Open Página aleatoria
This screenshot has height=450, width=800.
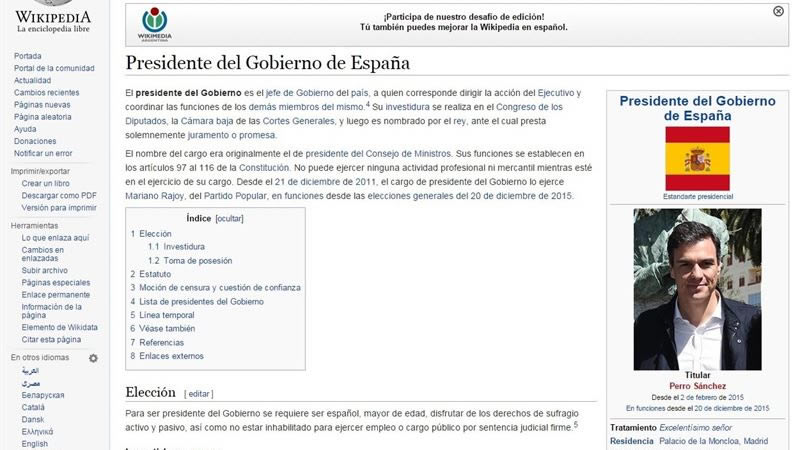point(42,117)
